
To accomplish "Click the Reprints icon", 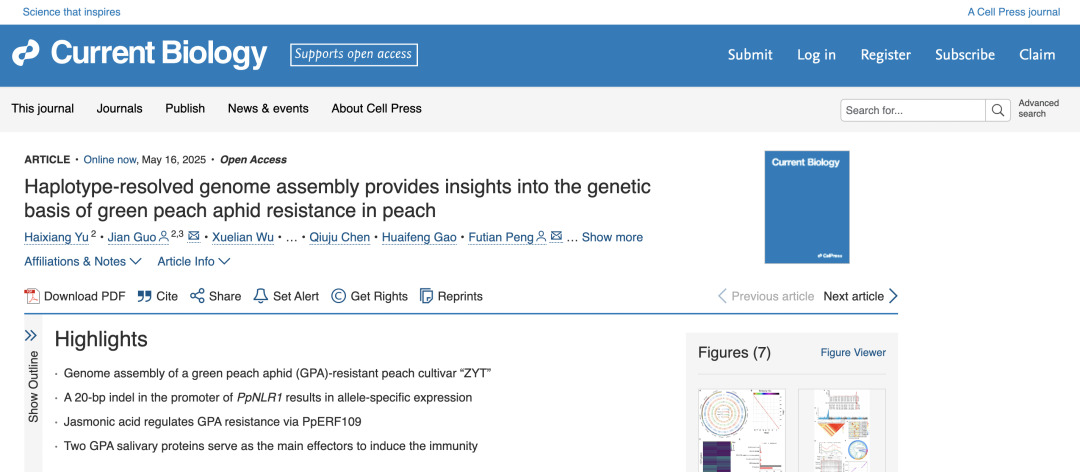I will pos(426,296).
